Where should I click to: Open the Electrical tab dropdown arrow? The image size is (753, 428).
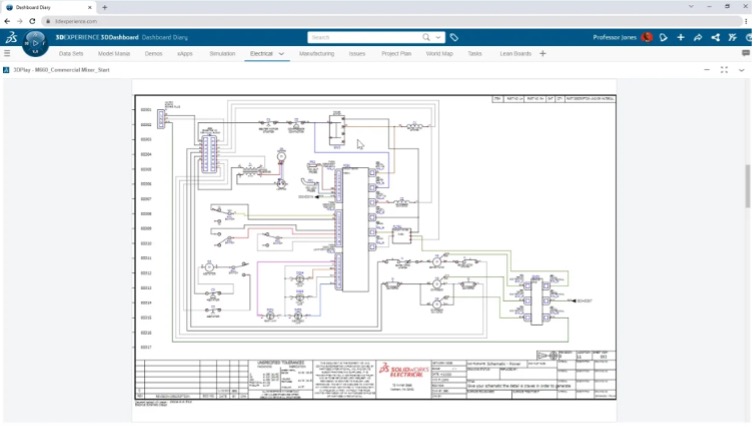tap(281, 54)
